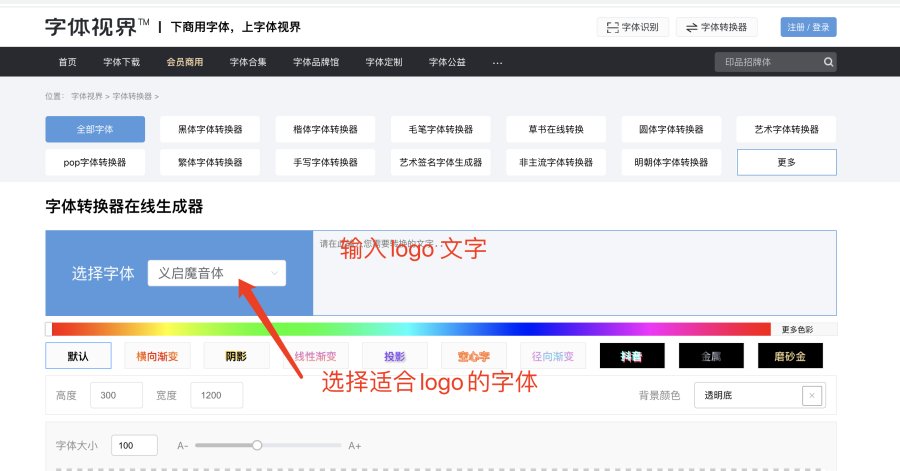Screen dimensions: 900x471
Task: Open 字体转换器 from the top header
Action: click(715, 27)
